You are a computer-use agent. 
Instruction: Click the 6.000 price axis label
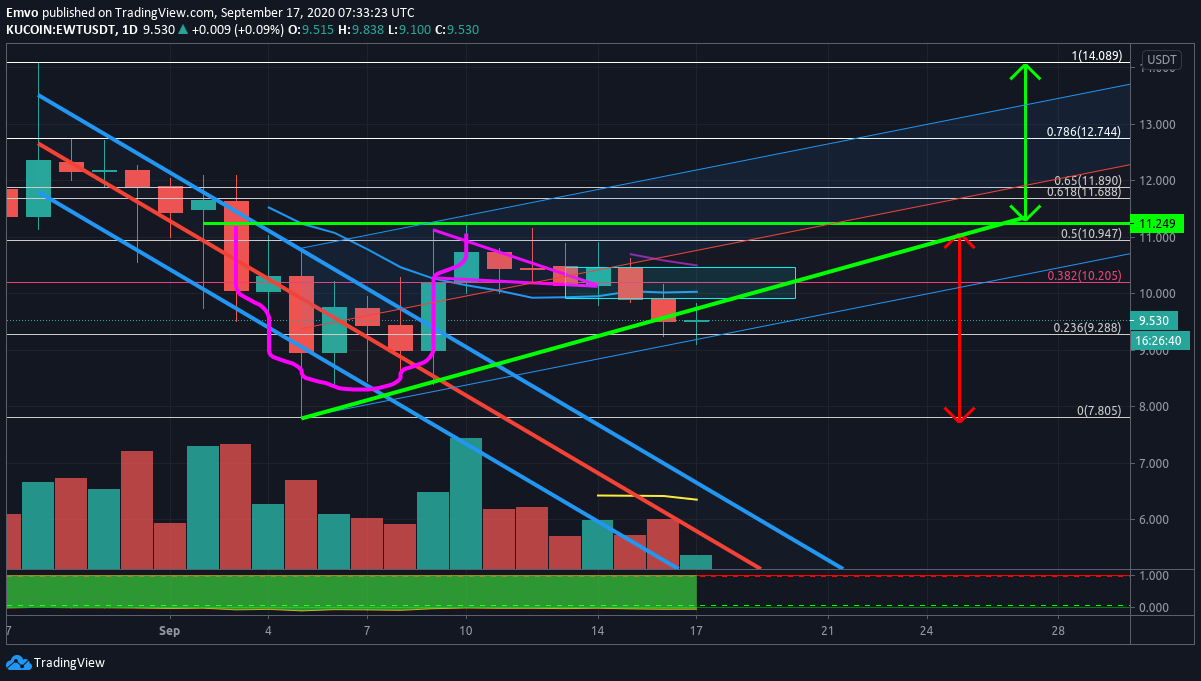pyautogui.click(x=1156, y=520)
